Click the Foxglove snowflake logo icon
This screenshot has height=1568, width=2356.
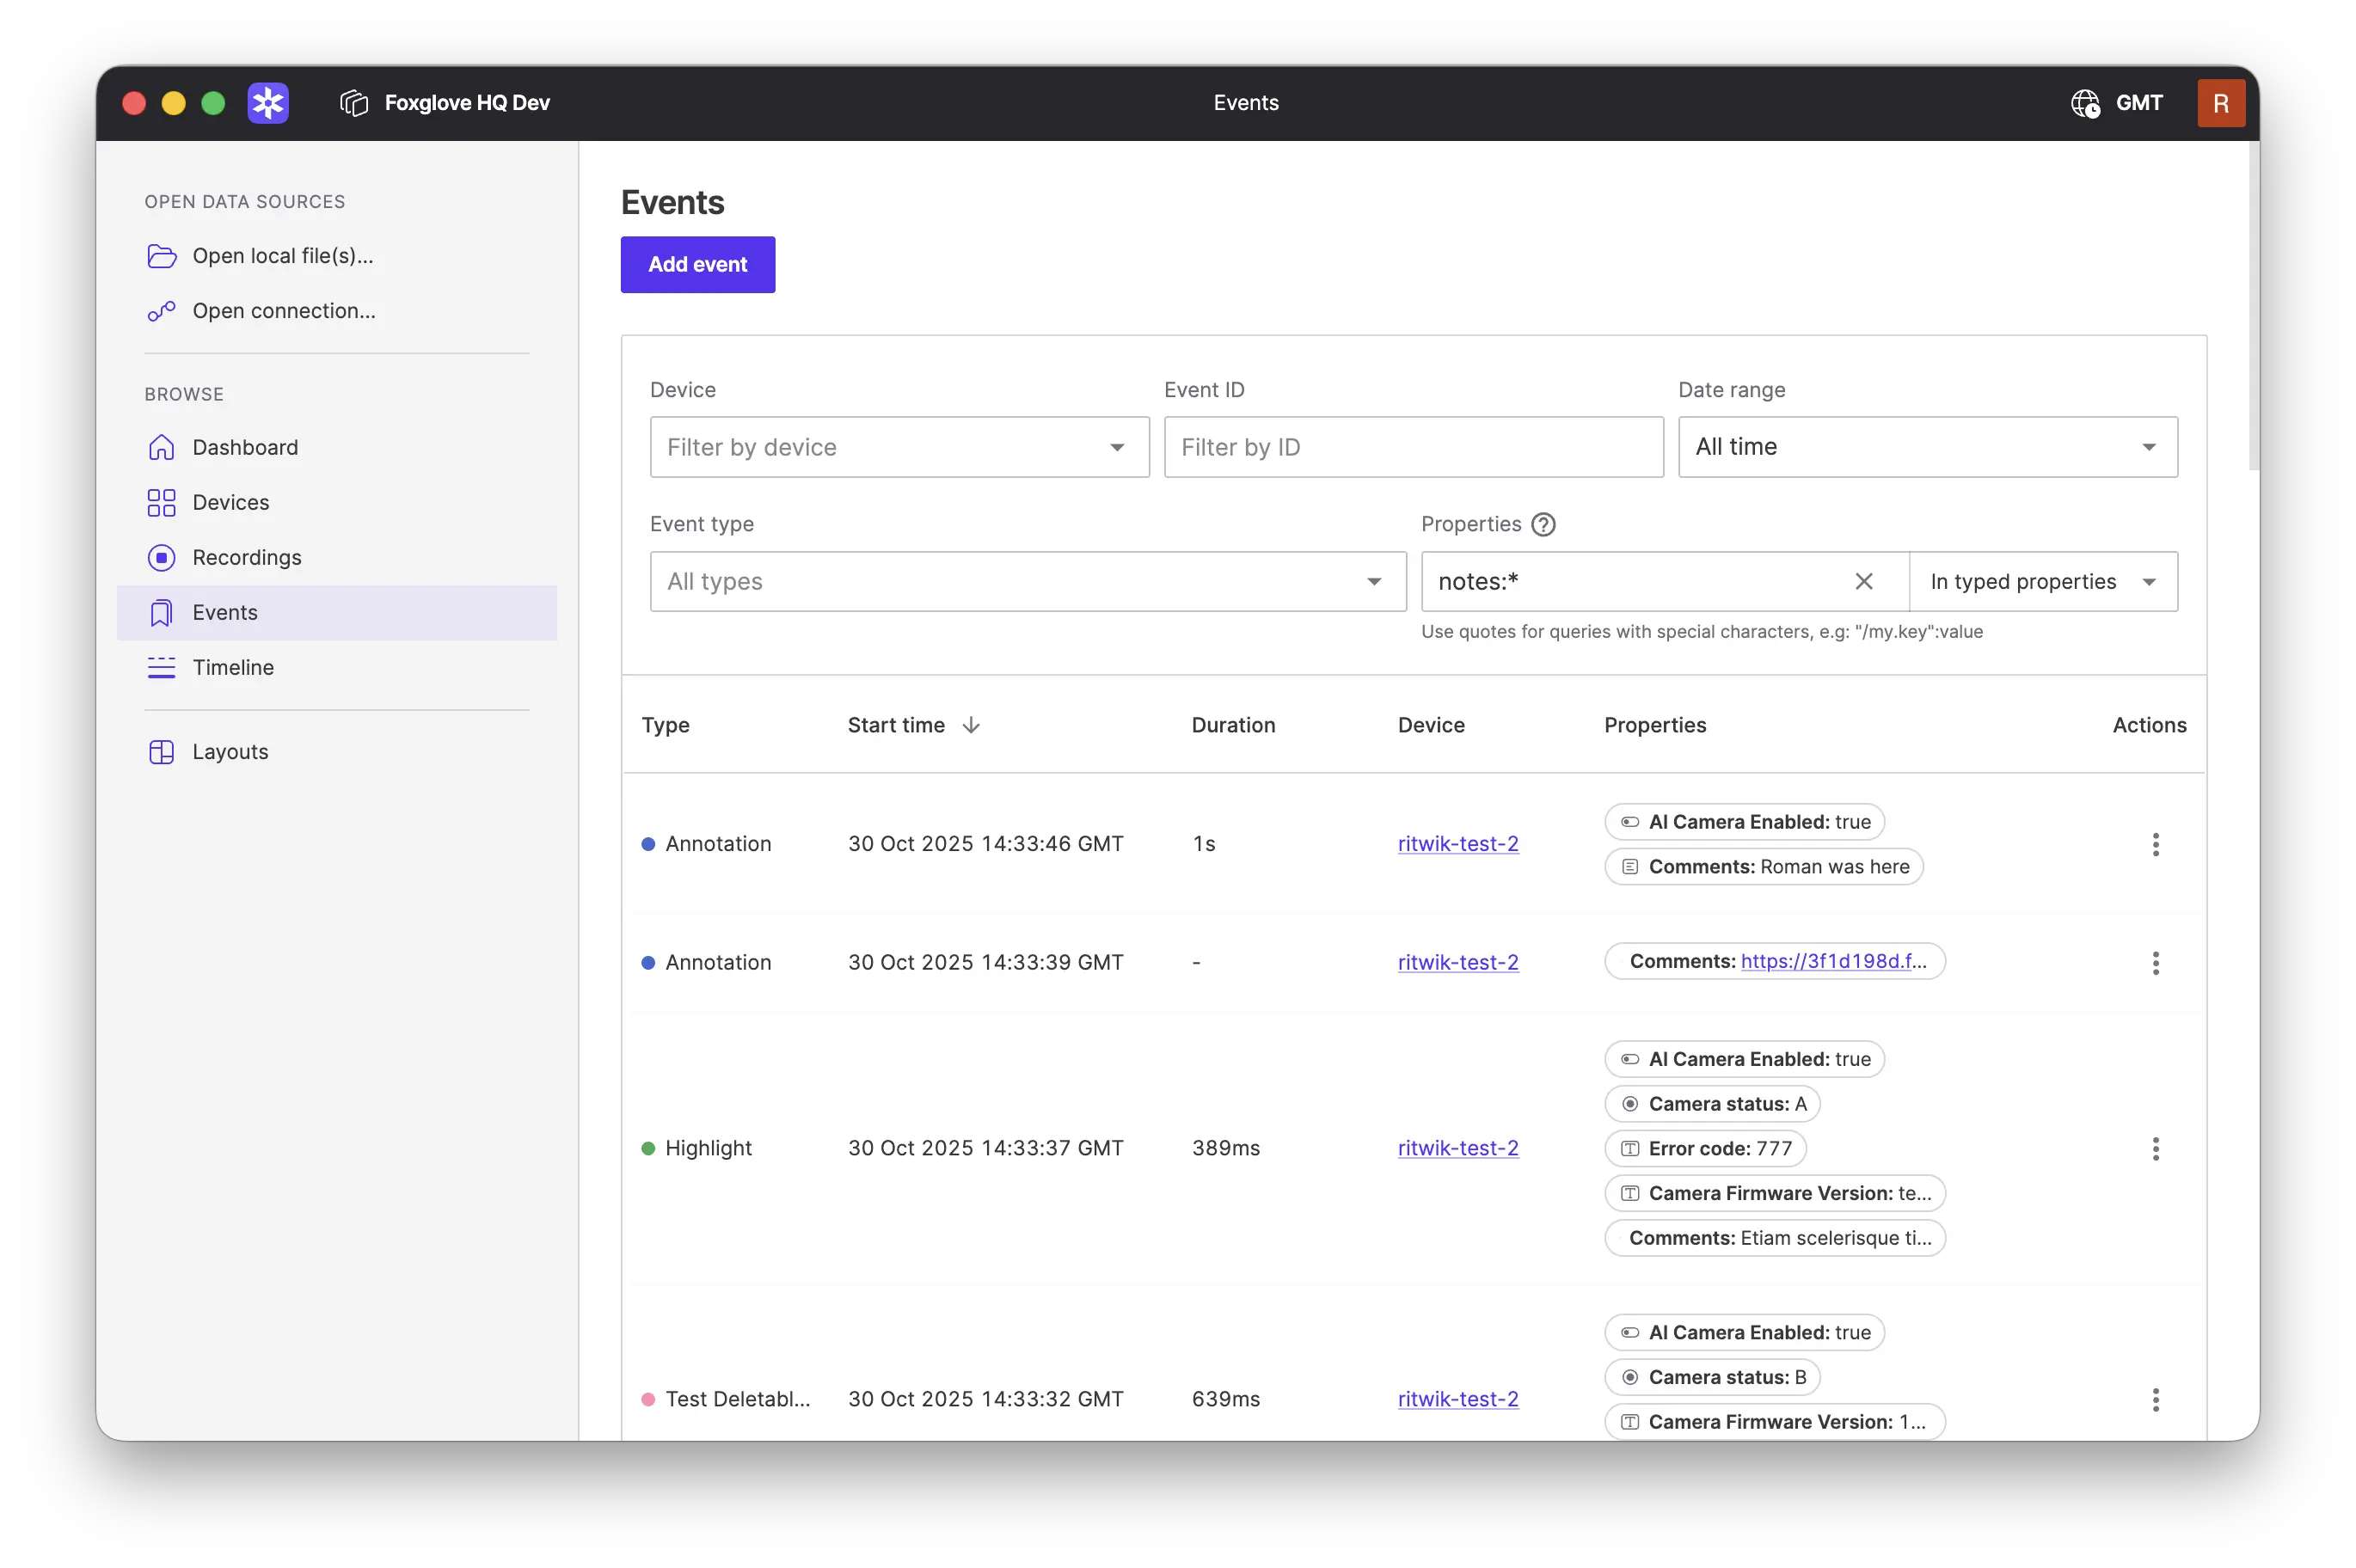[268, 103]
